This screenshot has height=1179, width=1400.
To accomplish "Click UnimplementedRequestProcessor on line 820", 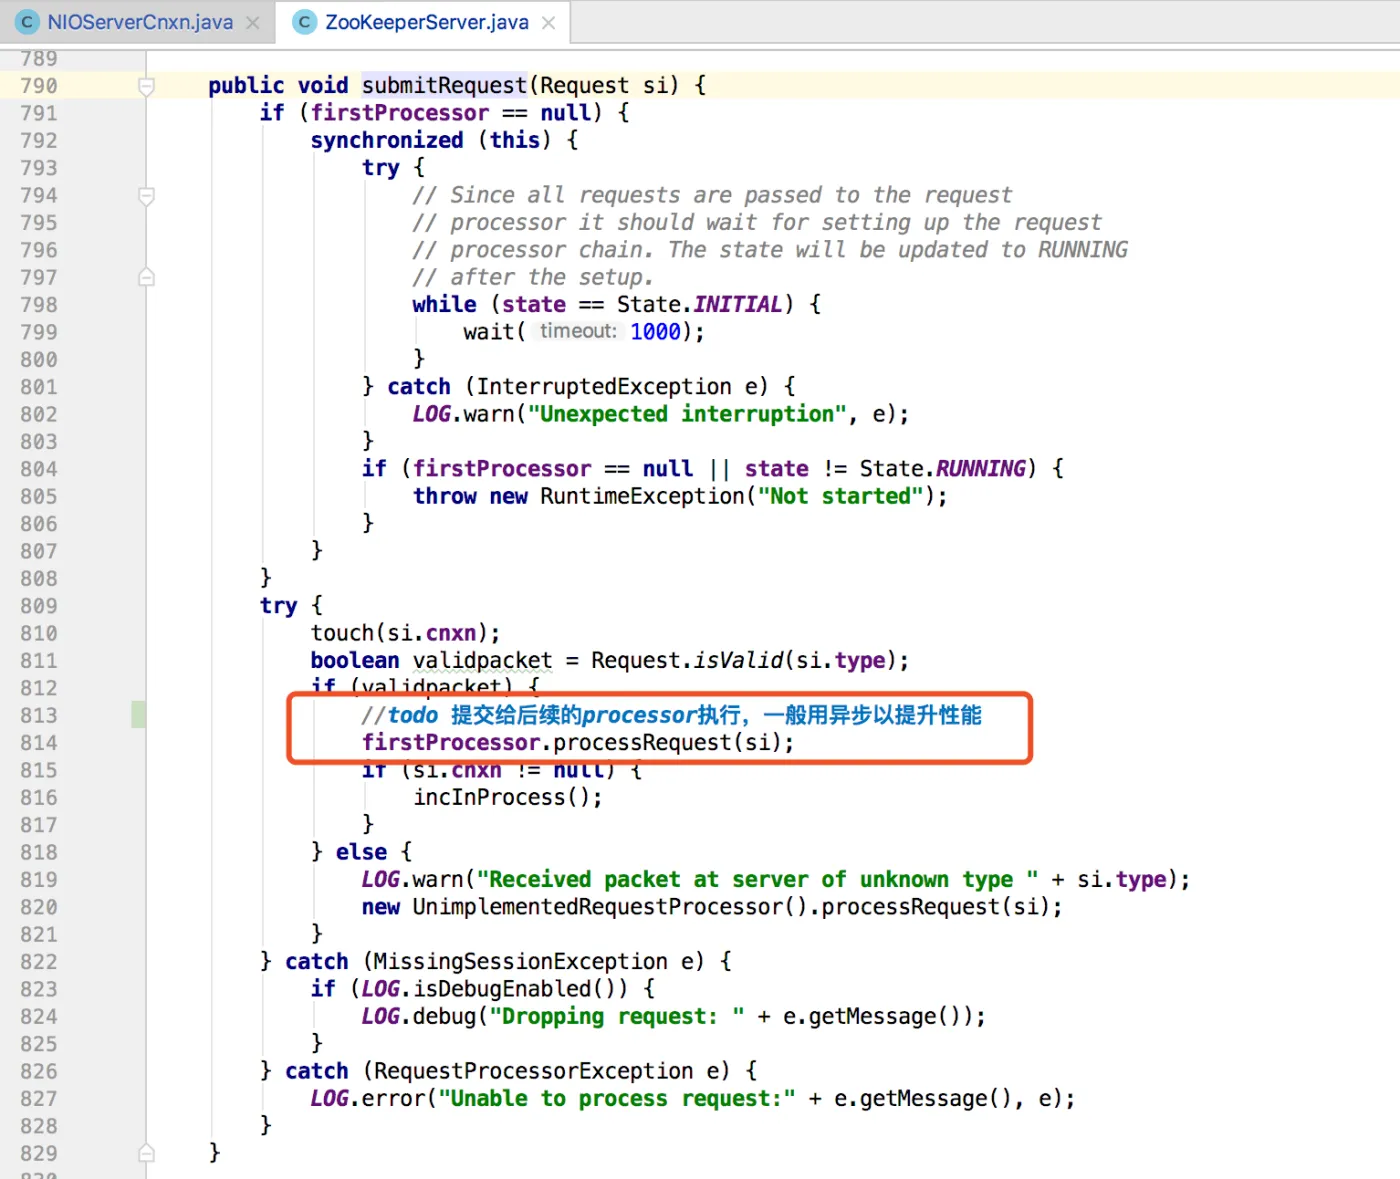I will click(x=598, y=907).
